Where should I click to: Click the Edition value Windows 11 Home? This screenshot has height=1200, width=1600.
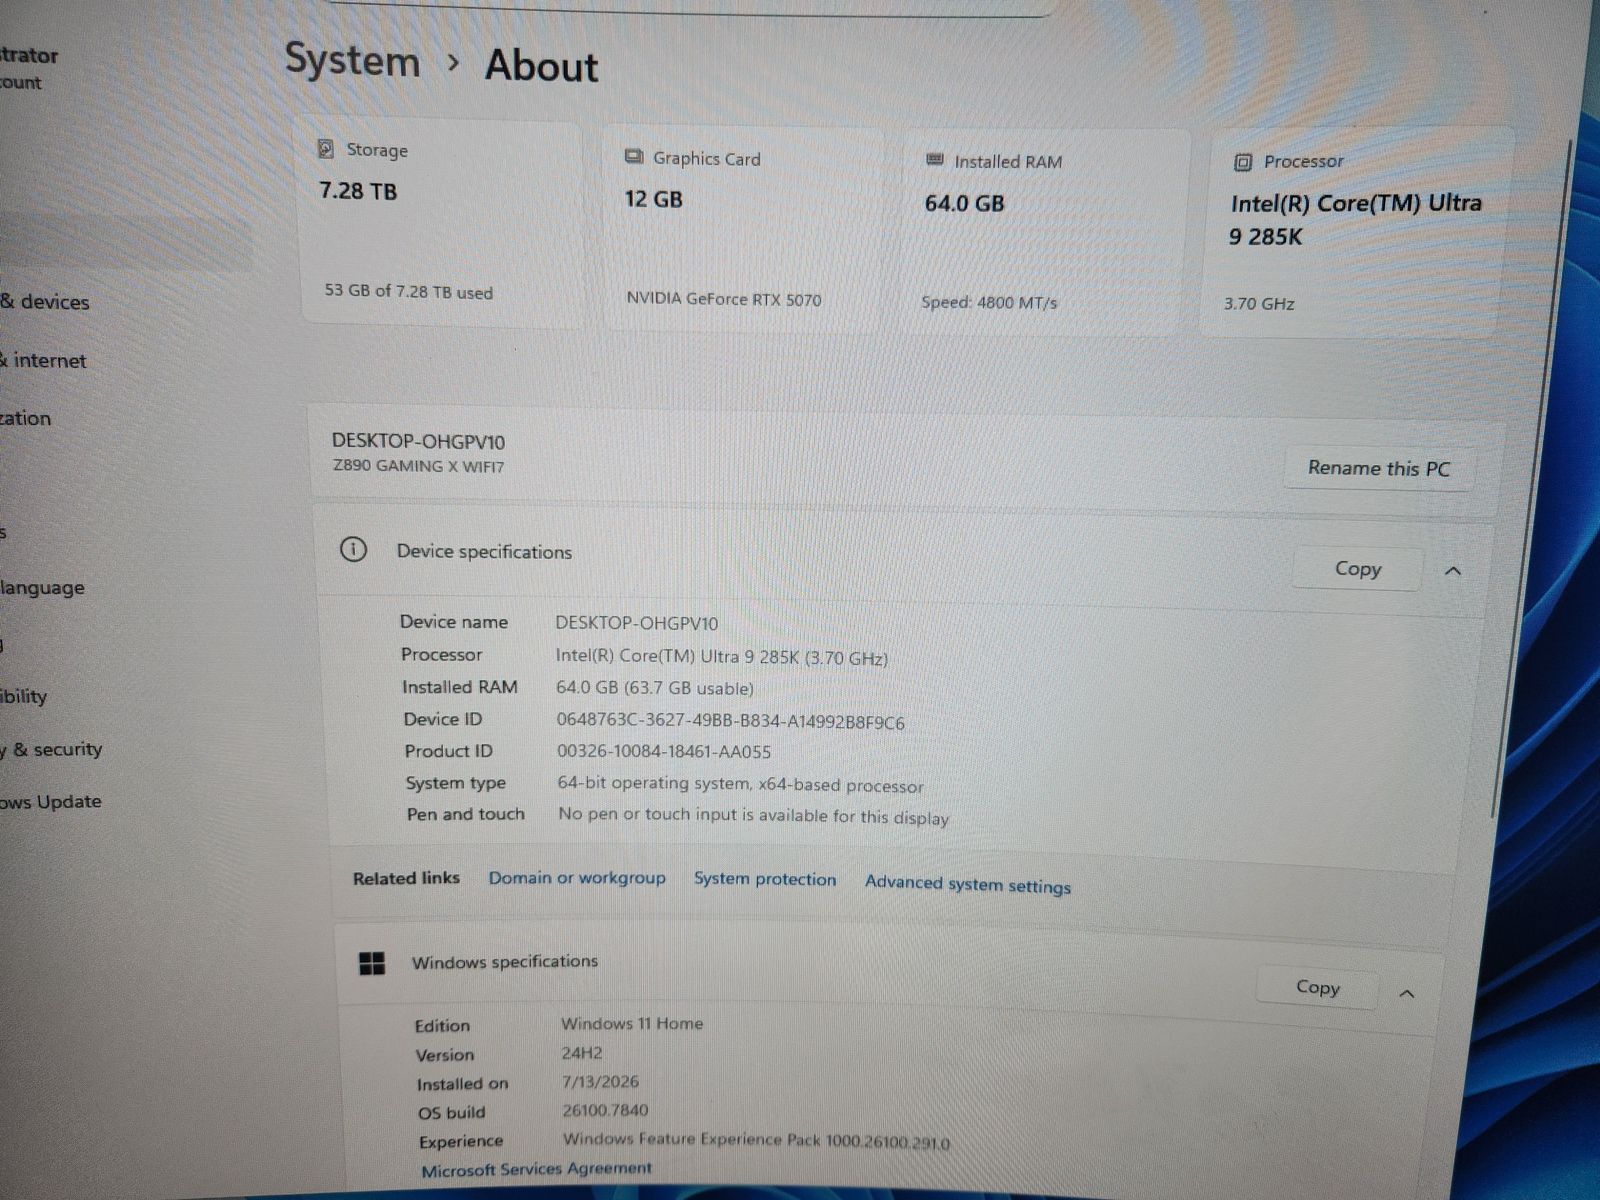[x=632, y=1023]
